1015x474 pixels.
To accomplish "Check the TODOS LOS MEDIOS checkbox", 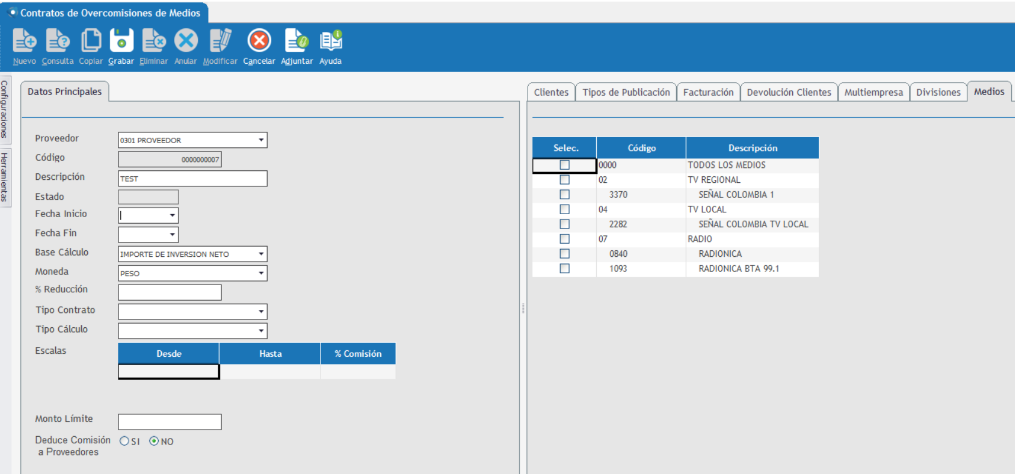I will coord(564,165).
